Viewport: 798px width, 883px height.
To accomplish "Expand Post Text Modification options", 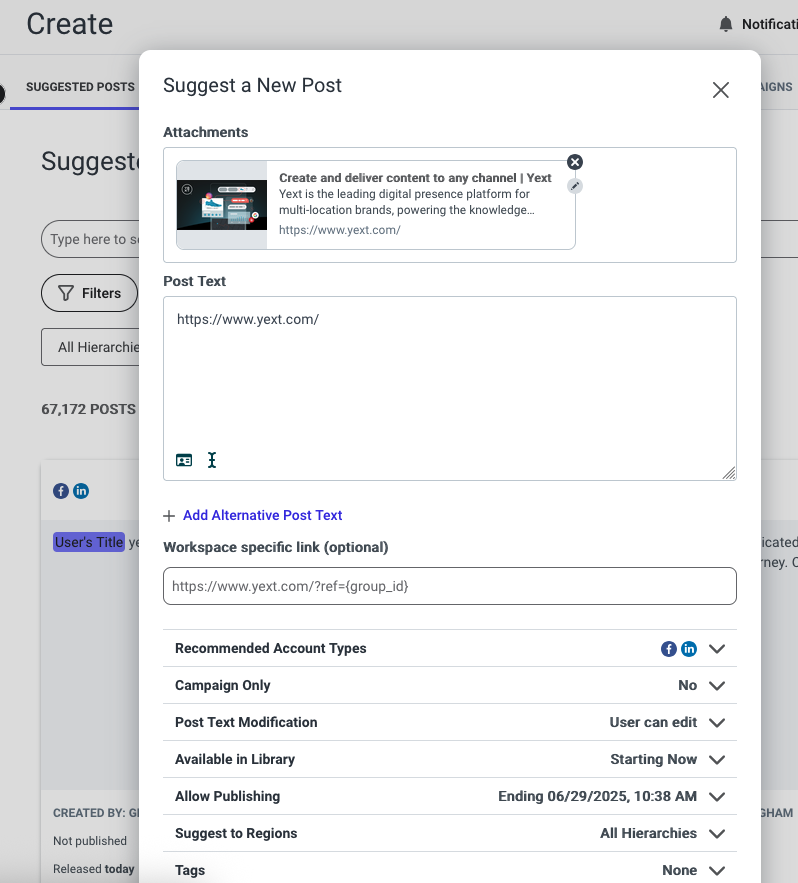I will tap(449, 723).
